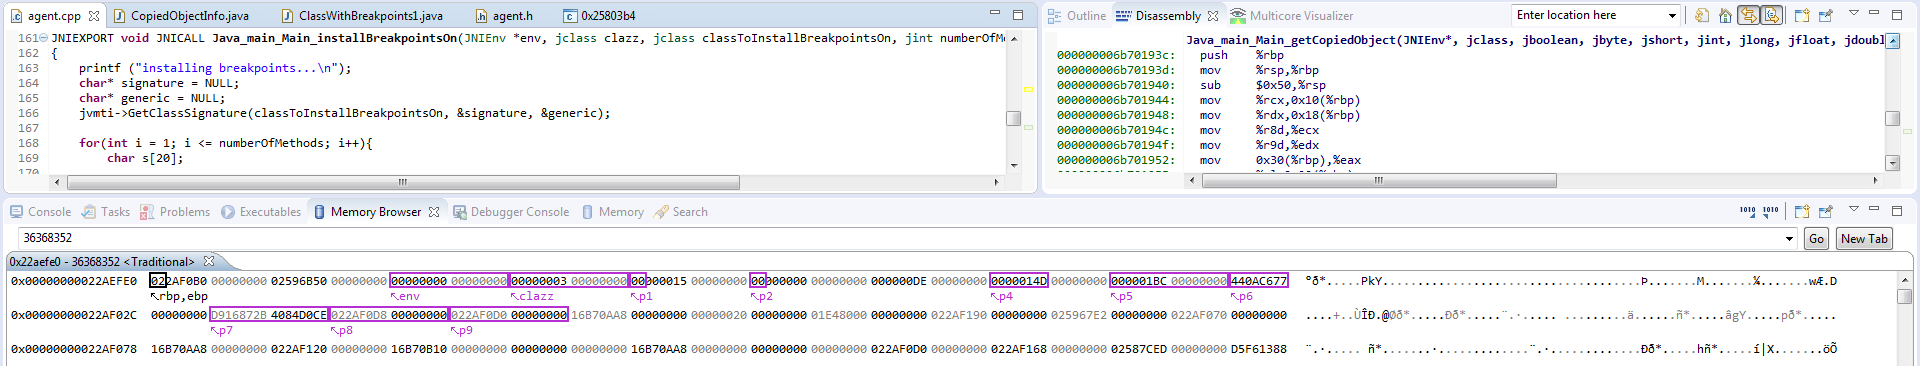Image resolution: width=1920 pixels, height=366 pixels.
Task: Open Disassembly view menu triangle
Action: tap(1853, 14)
